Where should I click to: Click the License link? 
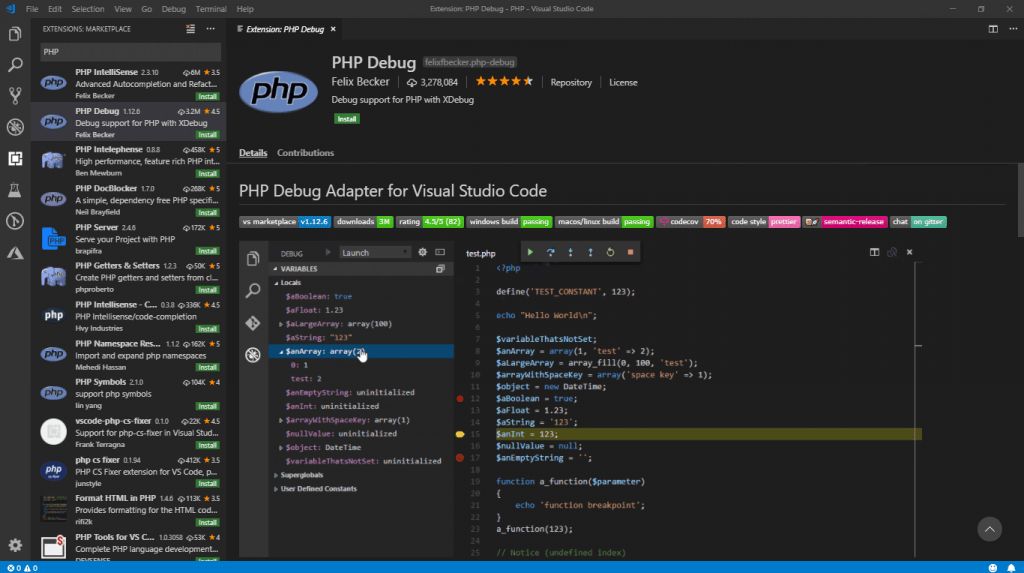click(623, 82)
